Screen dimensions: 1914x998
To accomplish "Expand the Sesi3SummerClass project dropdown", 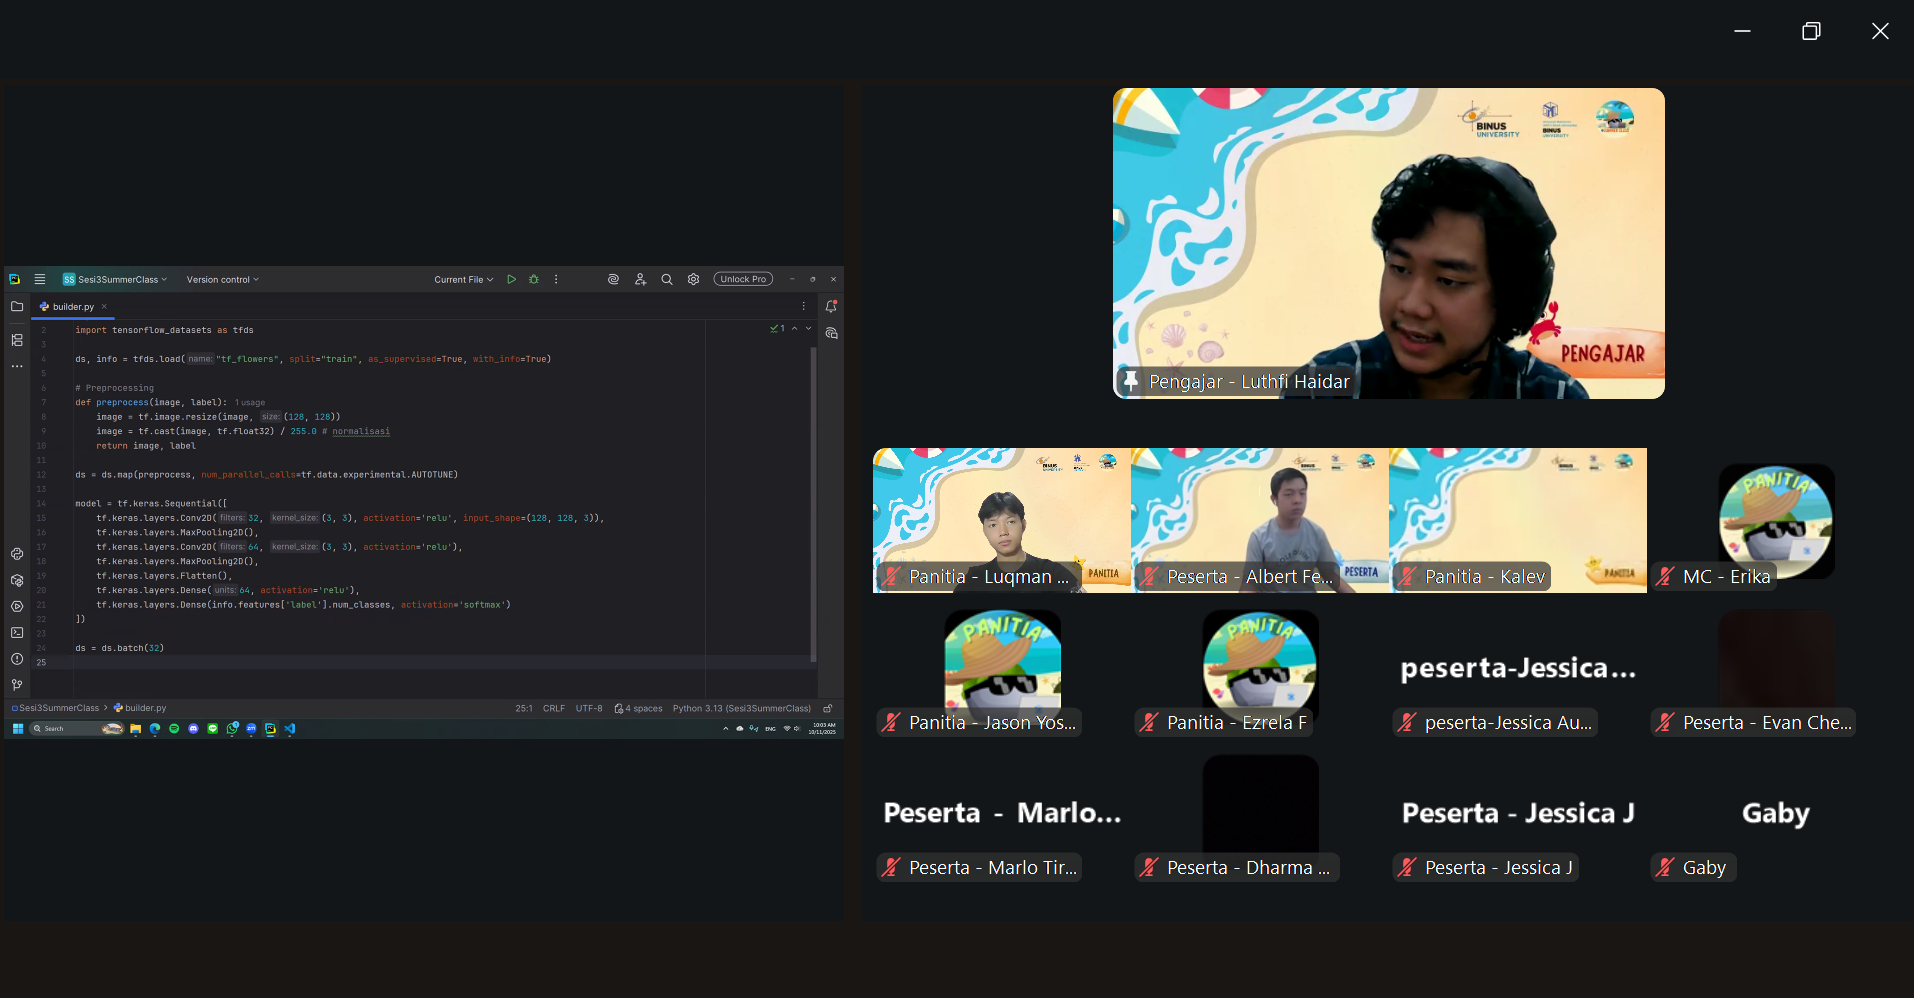I will point(116,280).
